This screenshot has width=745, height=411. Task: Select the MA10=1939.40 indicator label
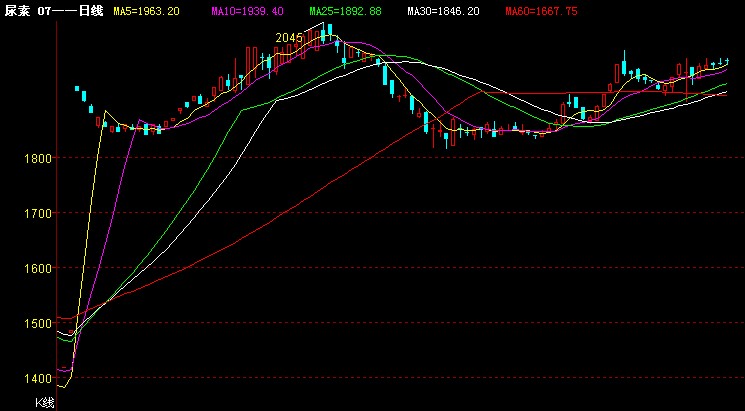click(x=248, y=11)
